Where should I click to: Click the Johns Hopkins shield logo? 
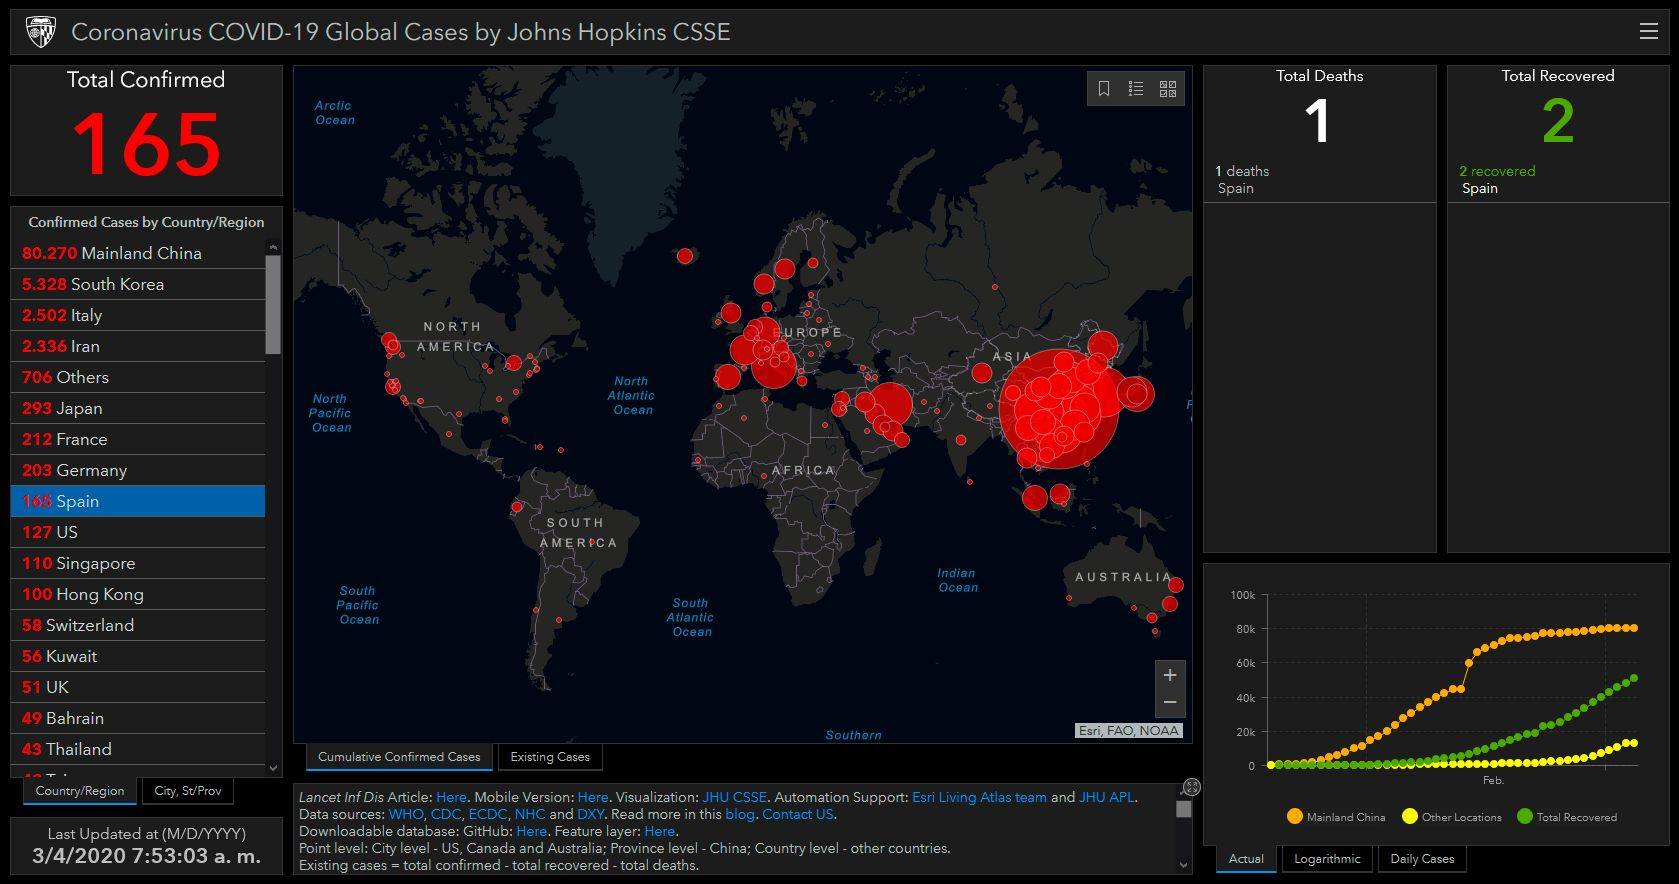pos(40,32)
